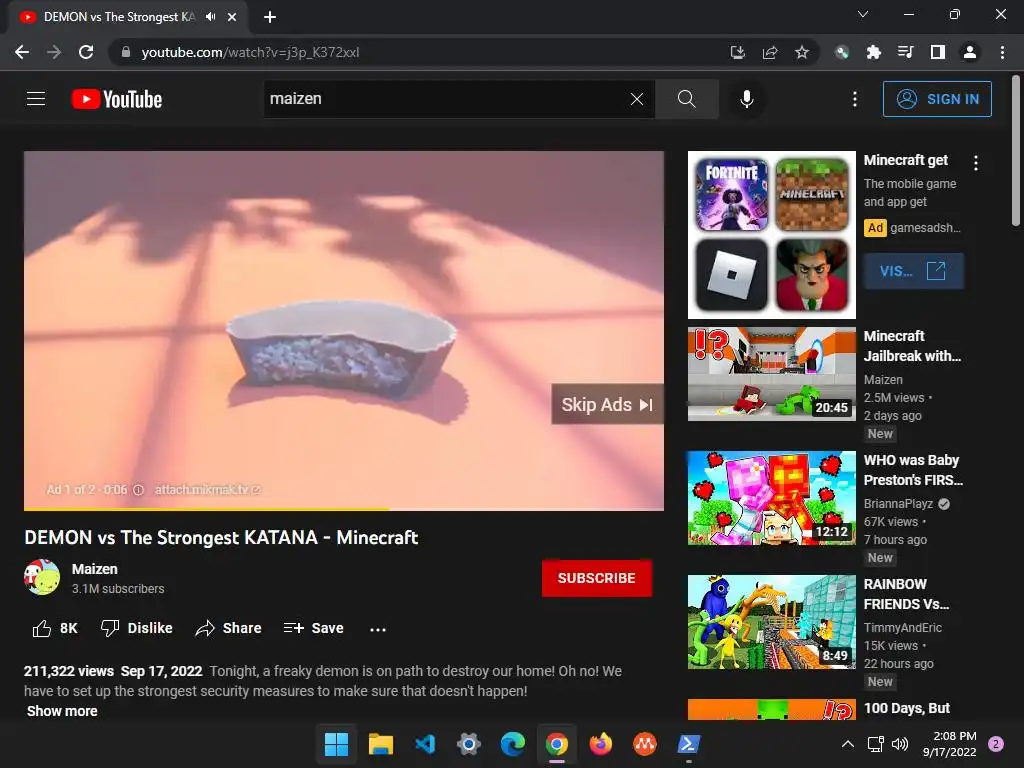Open the games ad thumbnail
Image resolution: width=1024 pixels, height=768 pixels.
(x=771, y=235)
